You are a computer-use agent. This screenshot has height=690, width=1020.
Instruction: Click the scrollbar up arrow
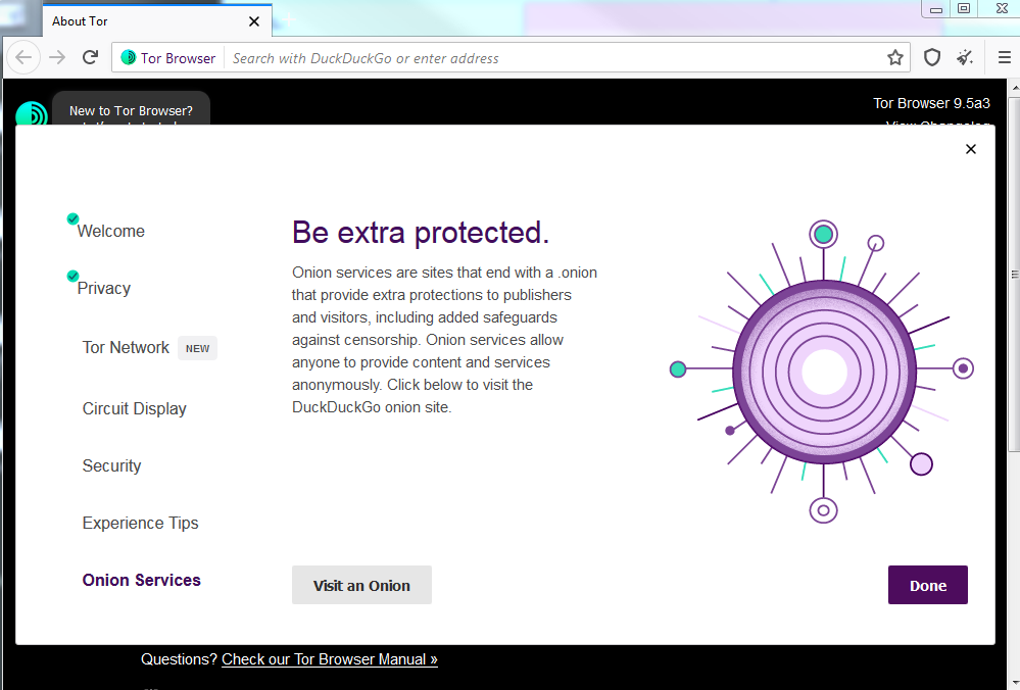[x=1014, y=87]
